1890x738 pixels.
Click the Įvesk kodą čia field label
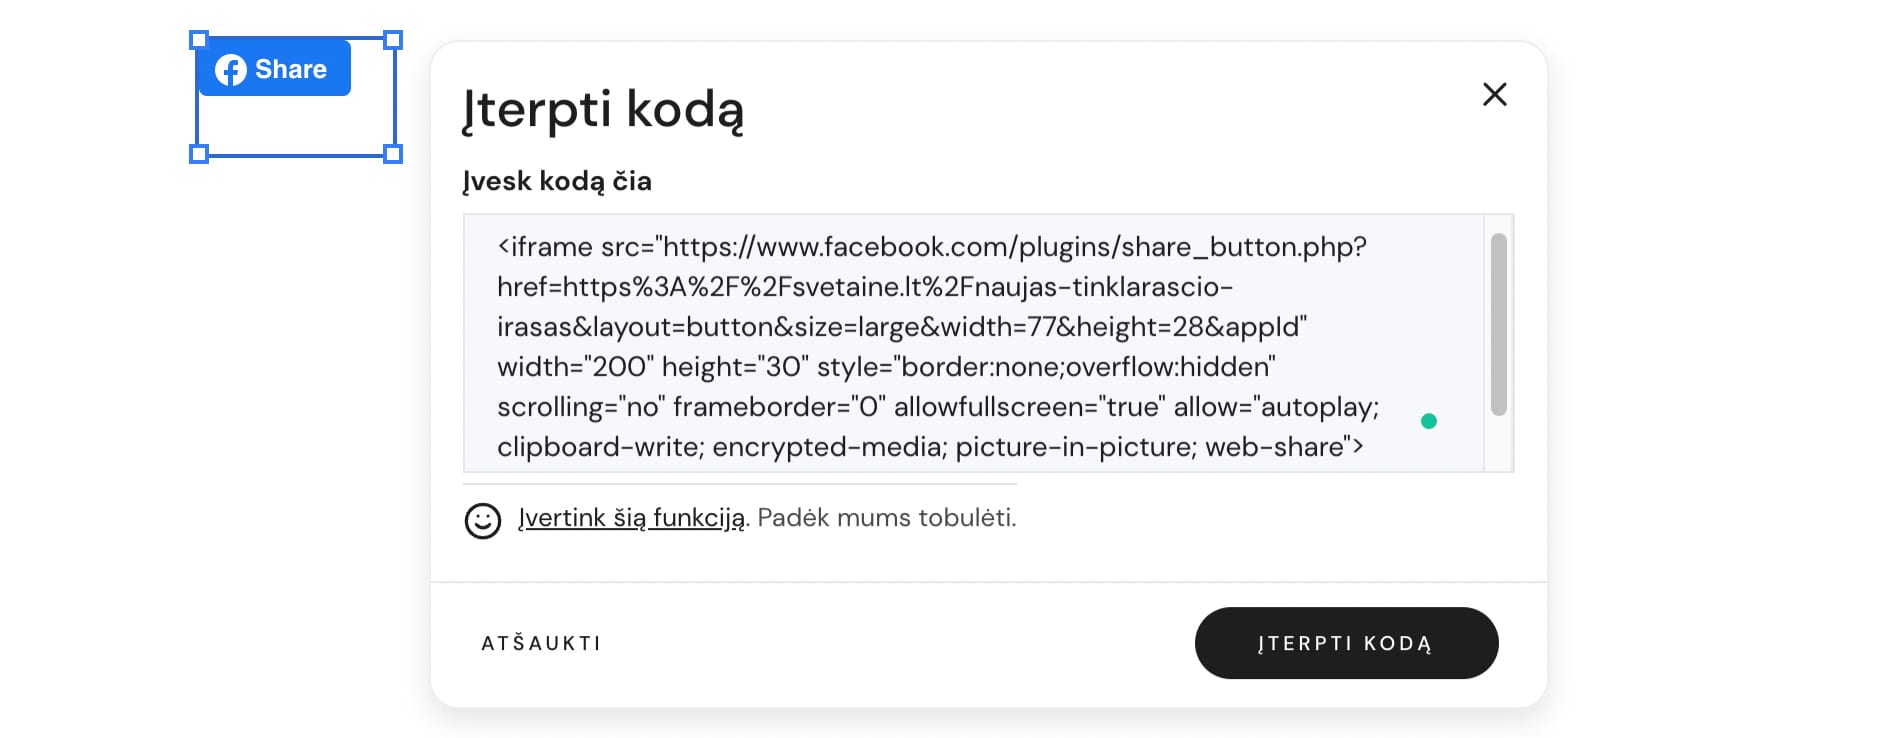[557, 181]
